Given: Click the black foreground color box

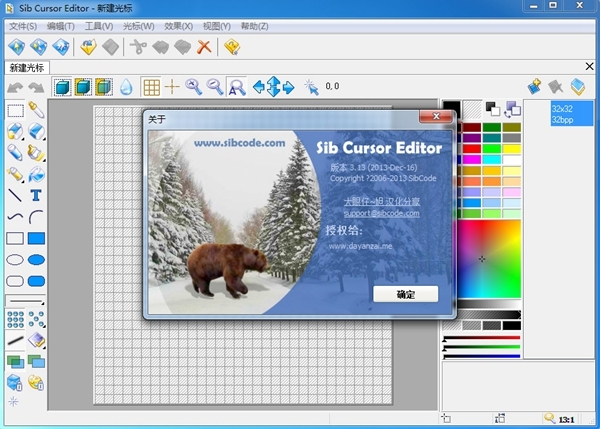Looking at the screenshot, I should point(452,109).
